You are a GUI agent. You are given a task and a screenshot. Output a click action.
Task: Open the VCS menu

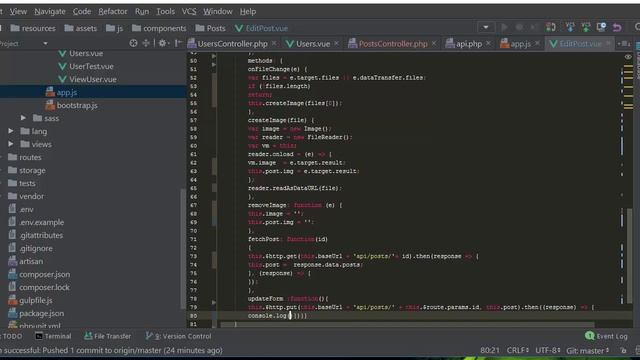coord(189,11)
